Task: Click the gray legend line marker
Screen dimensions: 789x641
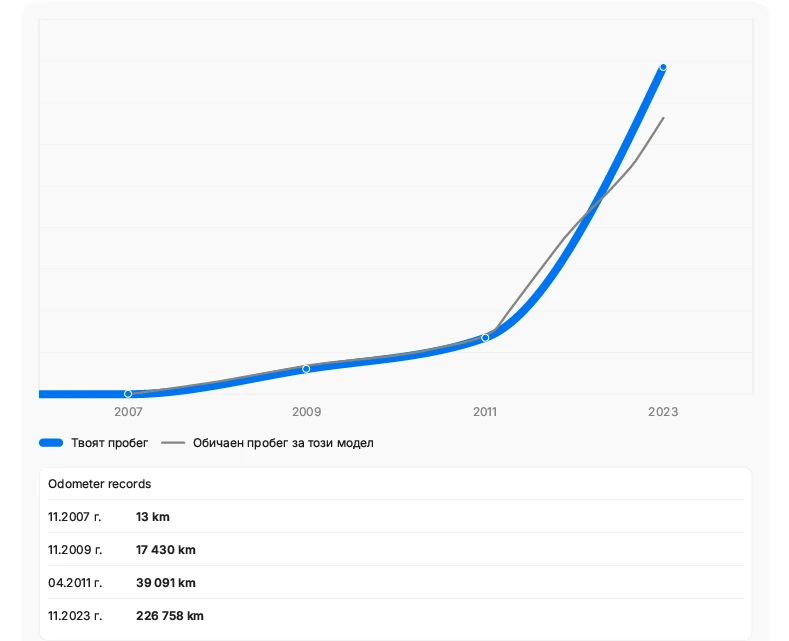Action: click(173, 443)
